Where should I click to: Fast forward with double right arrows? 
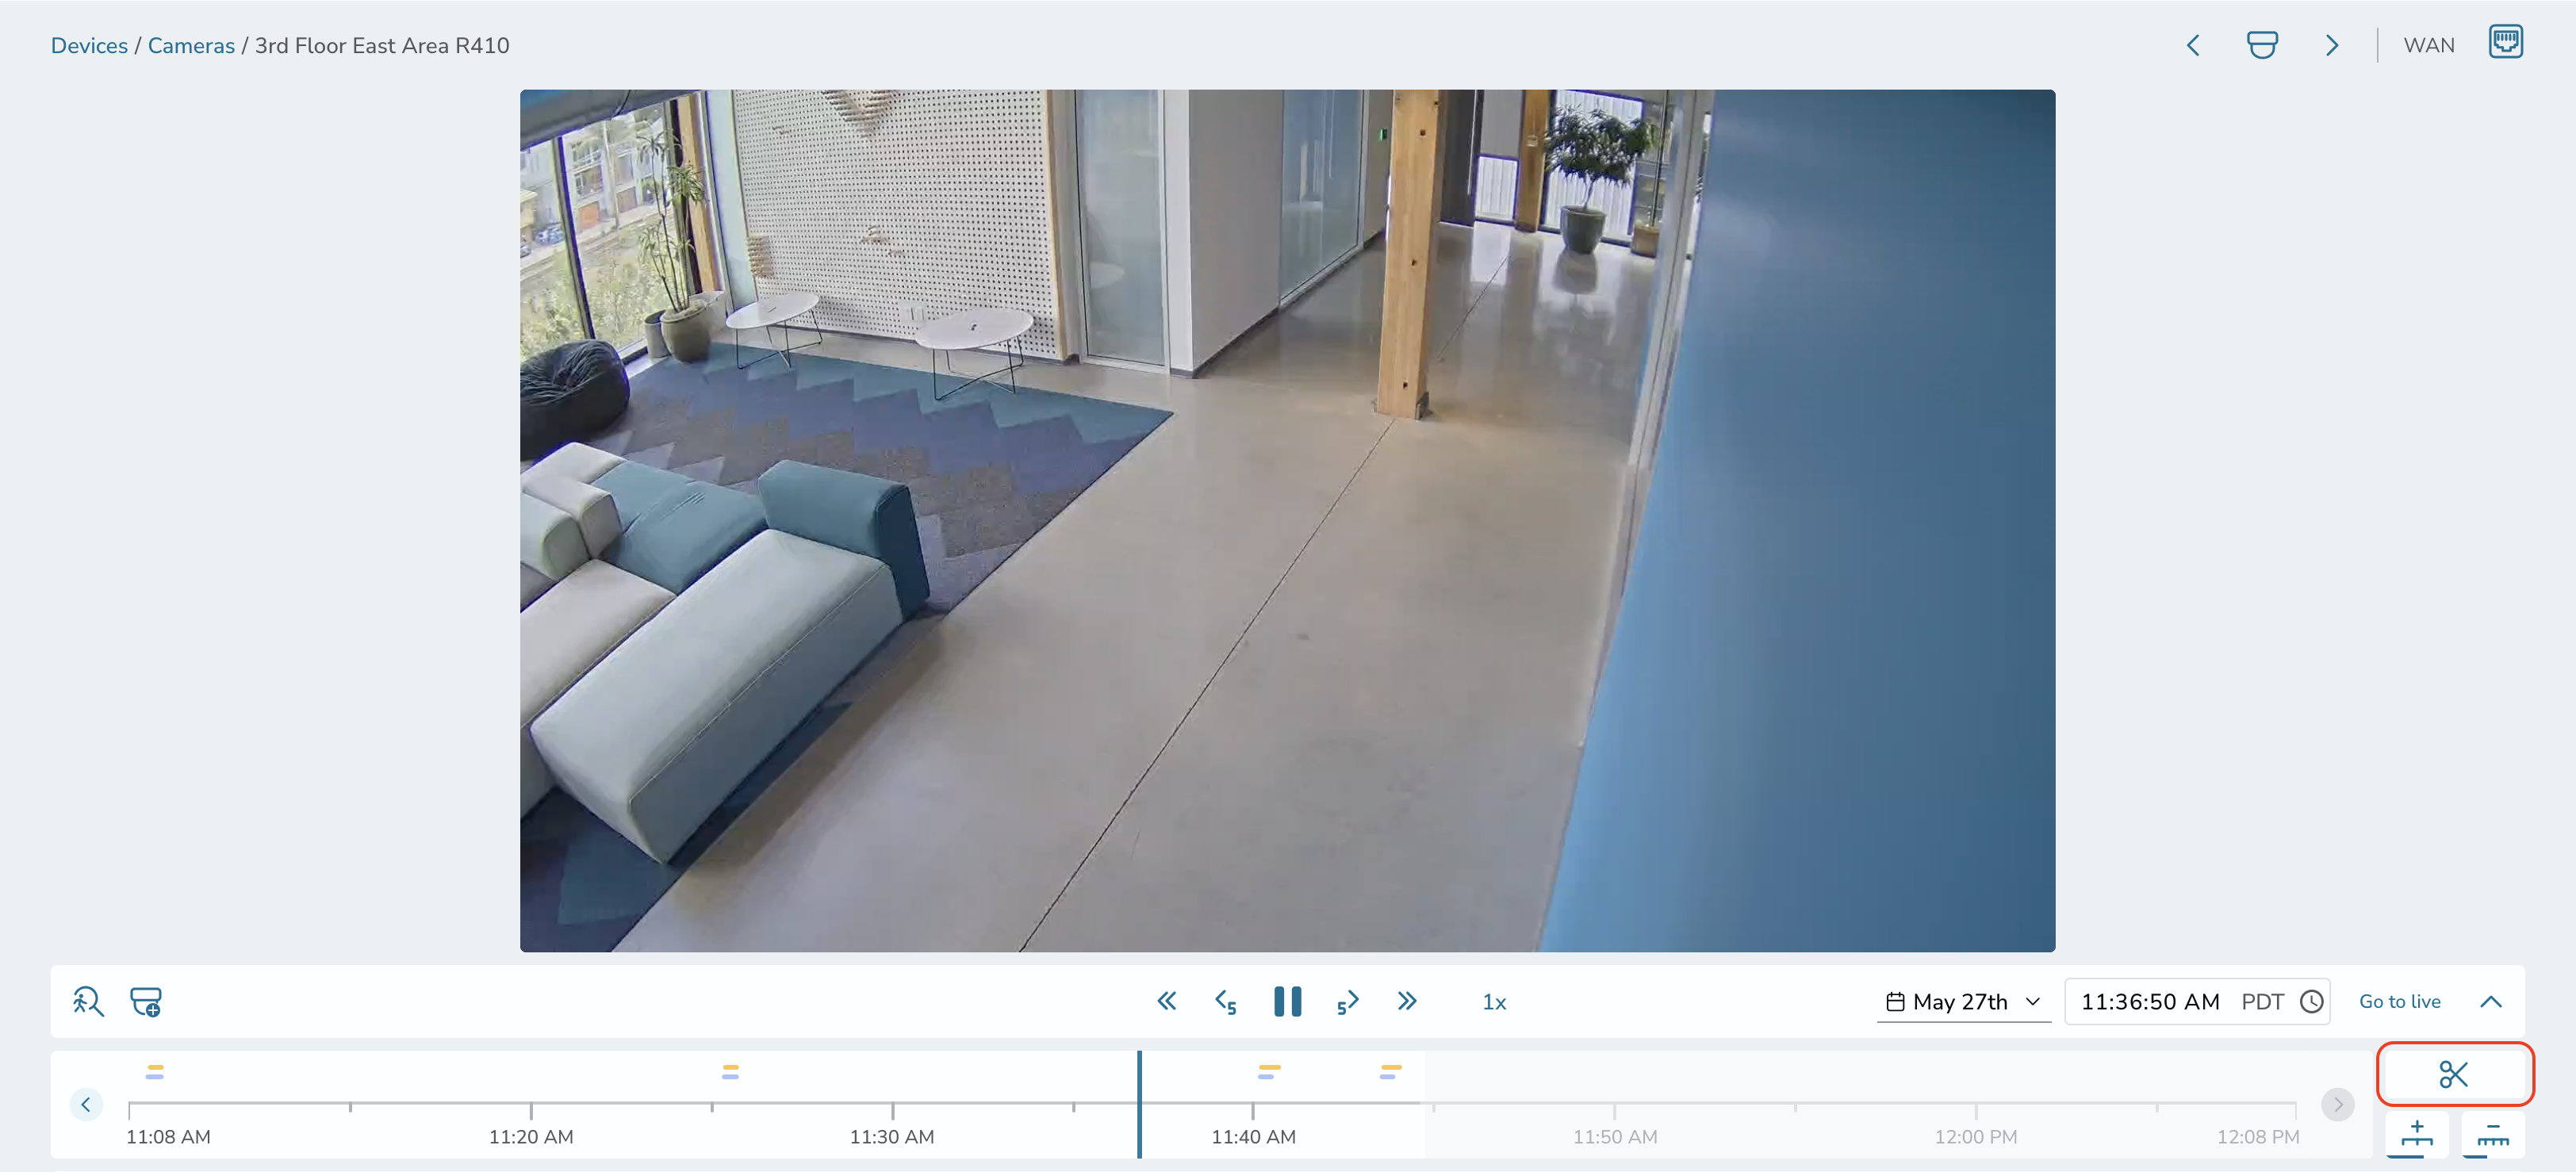click(1407, 1001)
